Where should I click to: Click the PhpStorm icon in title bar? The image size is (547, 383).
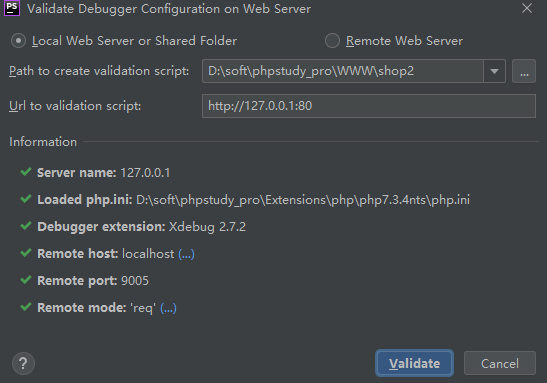point(12,8)
